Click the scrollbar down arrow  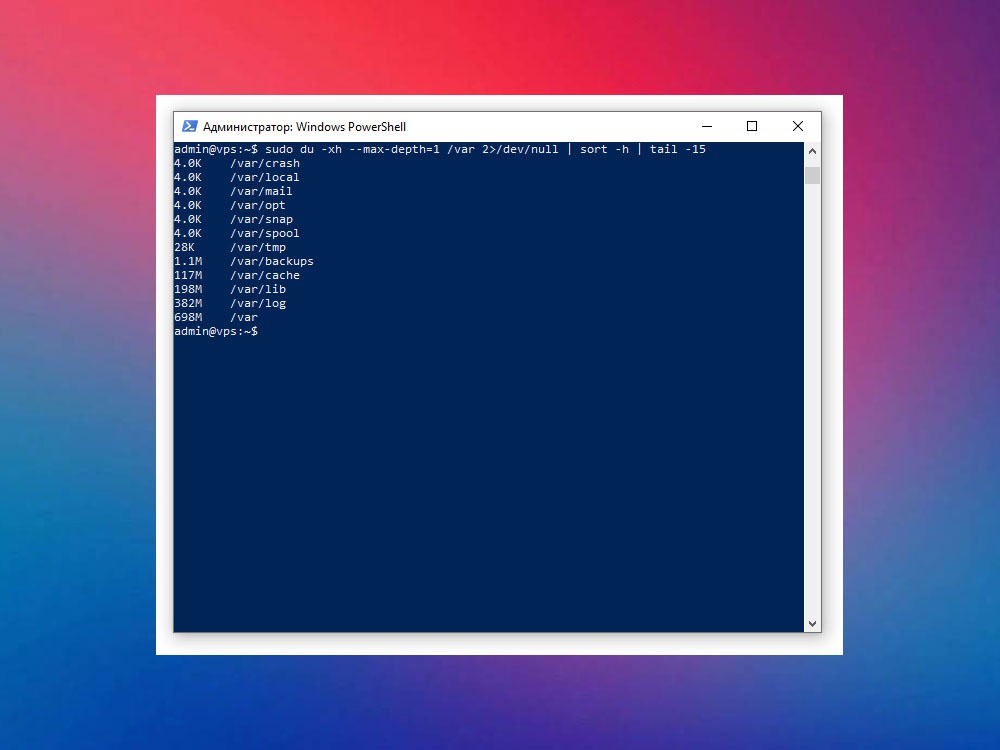[812, 624]
